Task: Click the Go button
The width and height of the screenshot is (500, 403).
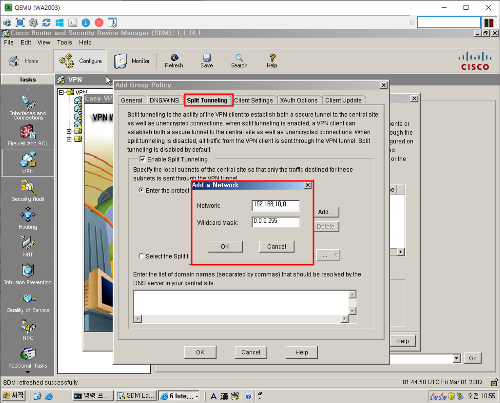Action: coord(473,358)
